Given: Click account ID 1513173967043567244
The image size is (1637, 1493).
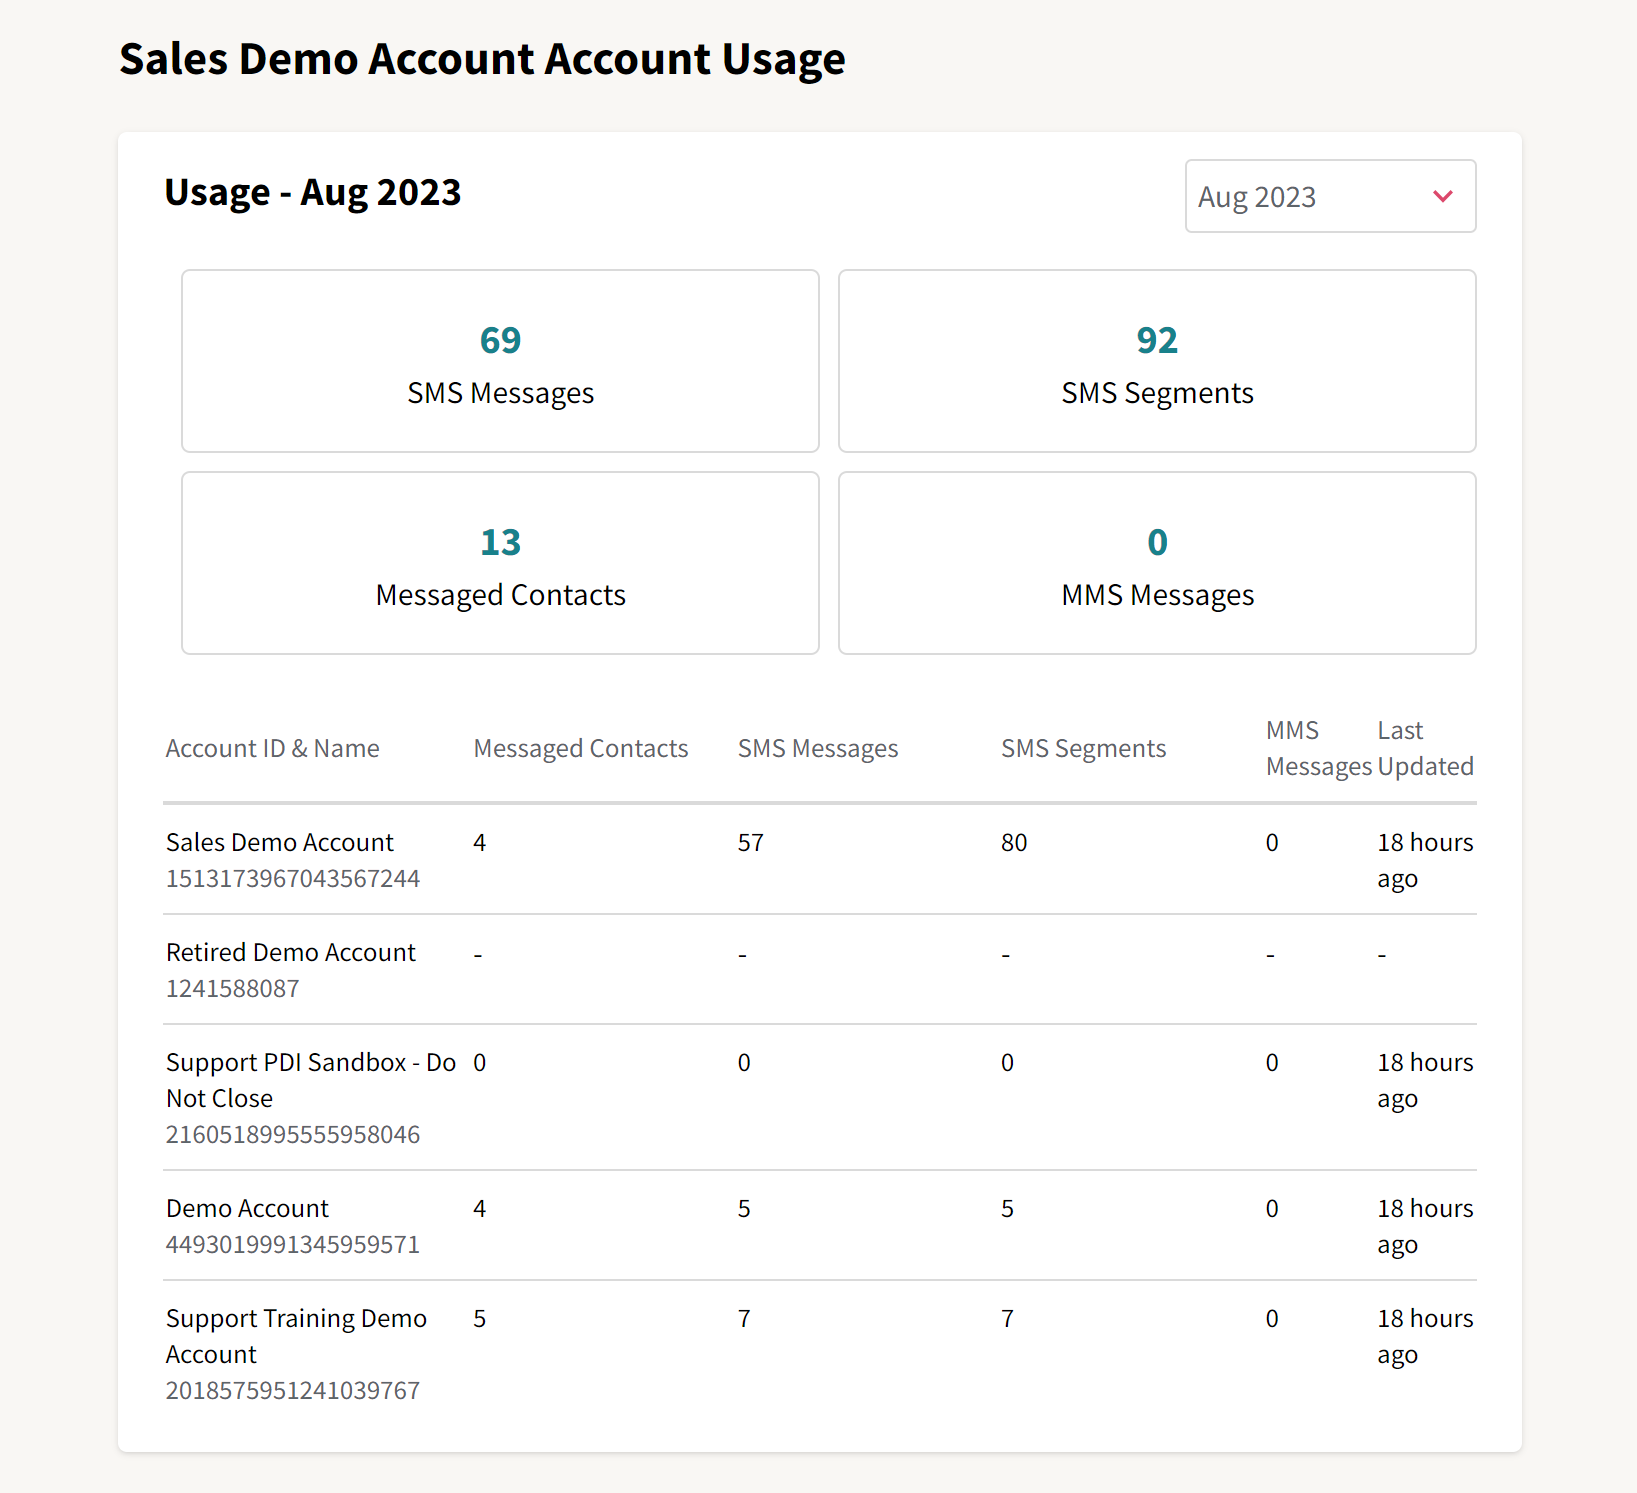Looking at the screenshot, I should pos(293,878).
